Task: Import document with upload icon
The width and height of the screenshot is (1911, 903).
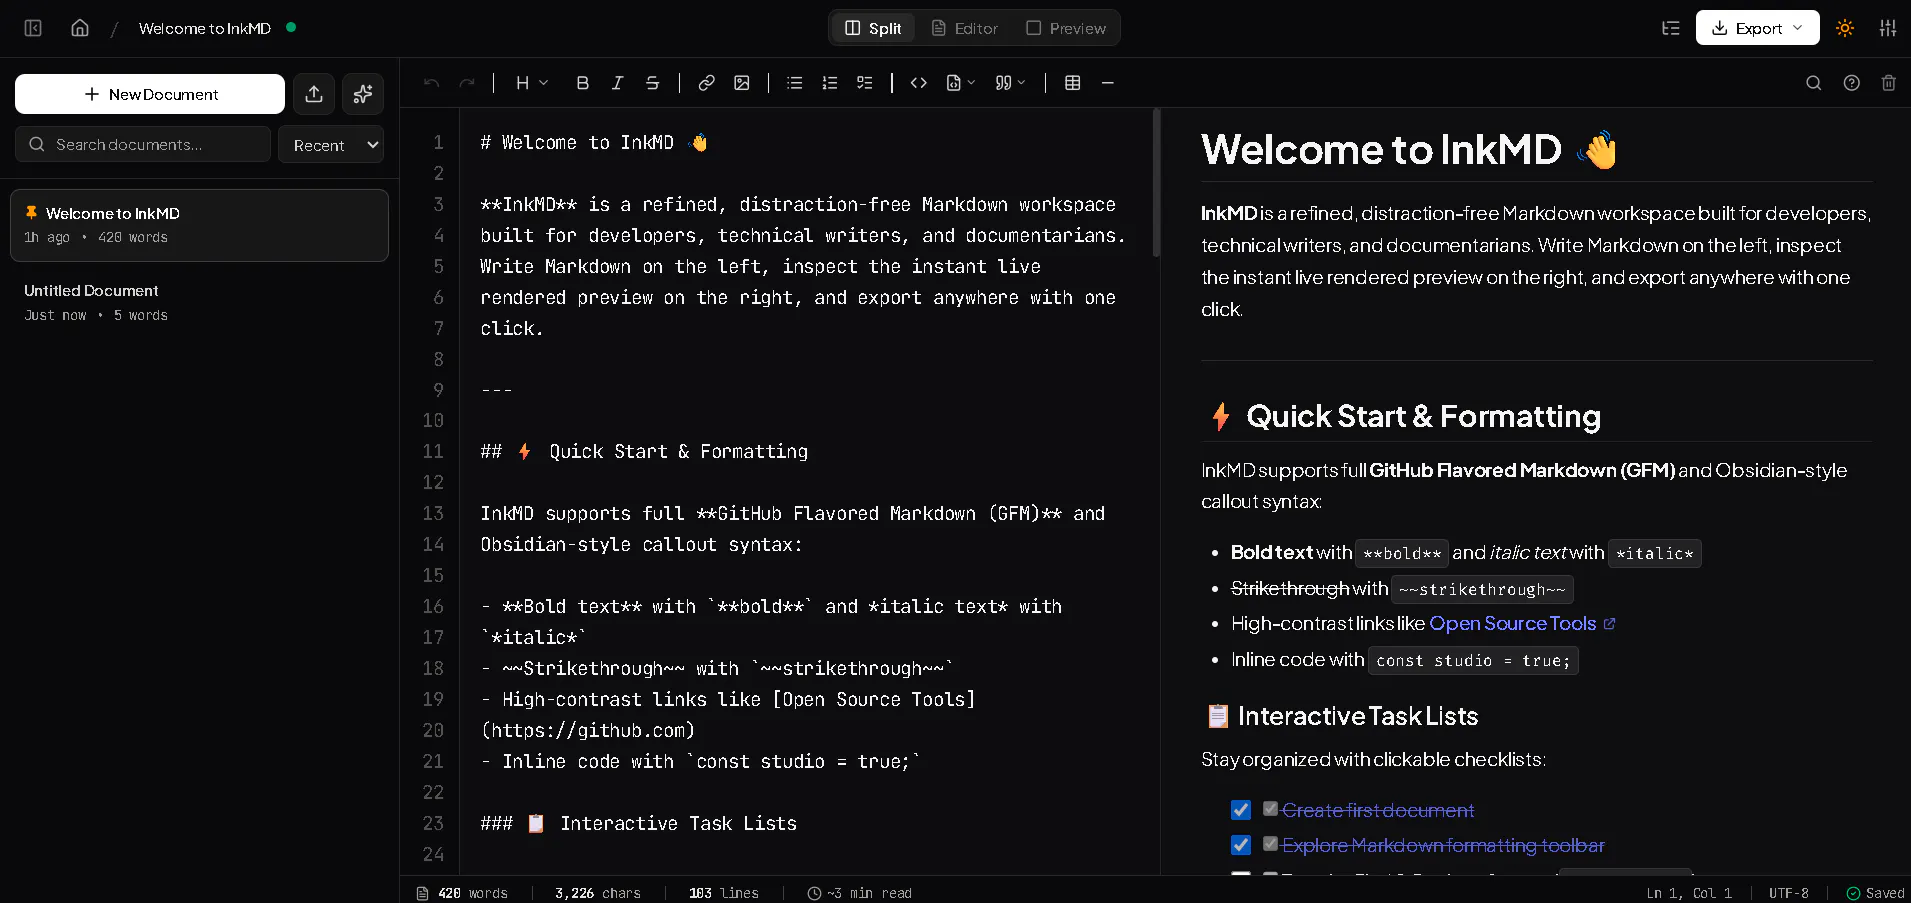Action: coord(314,94)
